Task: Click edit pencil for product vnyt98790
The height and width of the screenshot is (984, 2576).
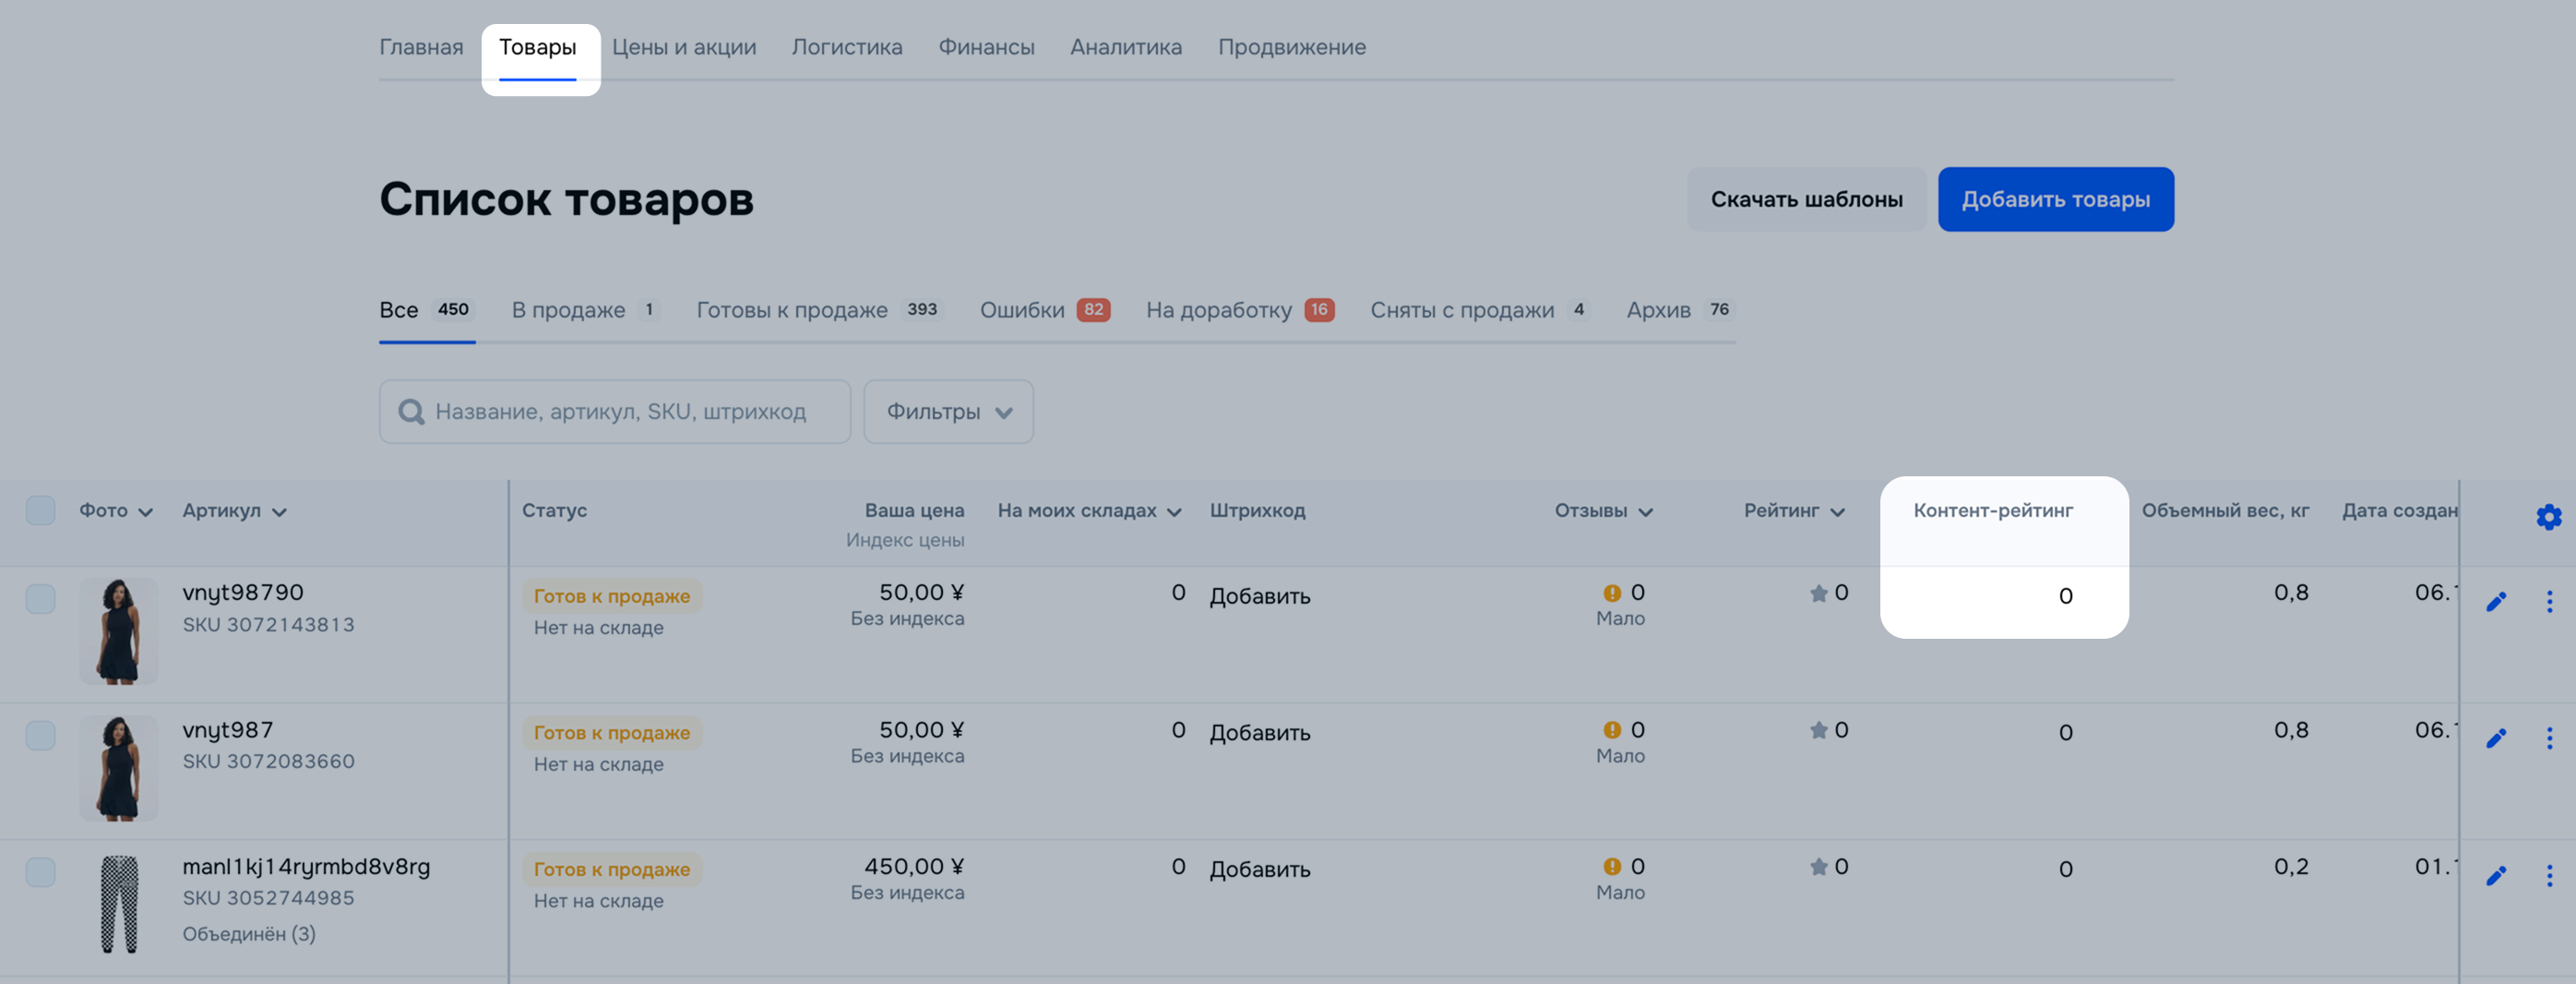Action: [x=2496, y=601]
